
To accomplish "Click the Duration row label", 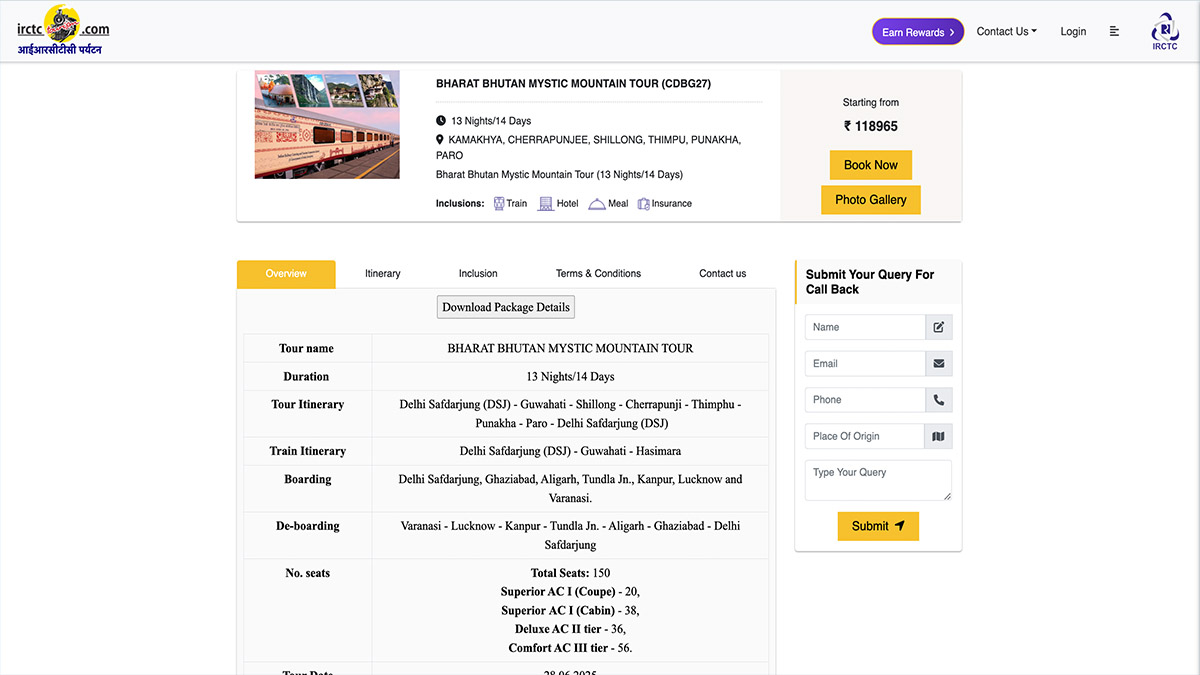I will click(306, 377).
